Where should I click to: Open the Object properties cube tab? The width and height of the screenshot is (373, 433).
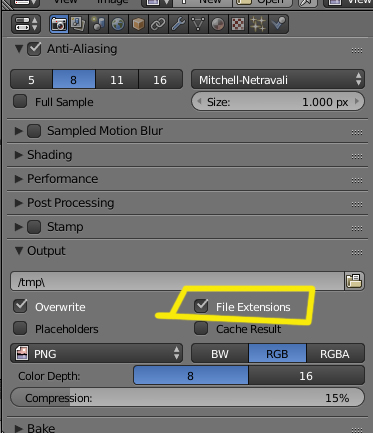(x=138, y=24)
